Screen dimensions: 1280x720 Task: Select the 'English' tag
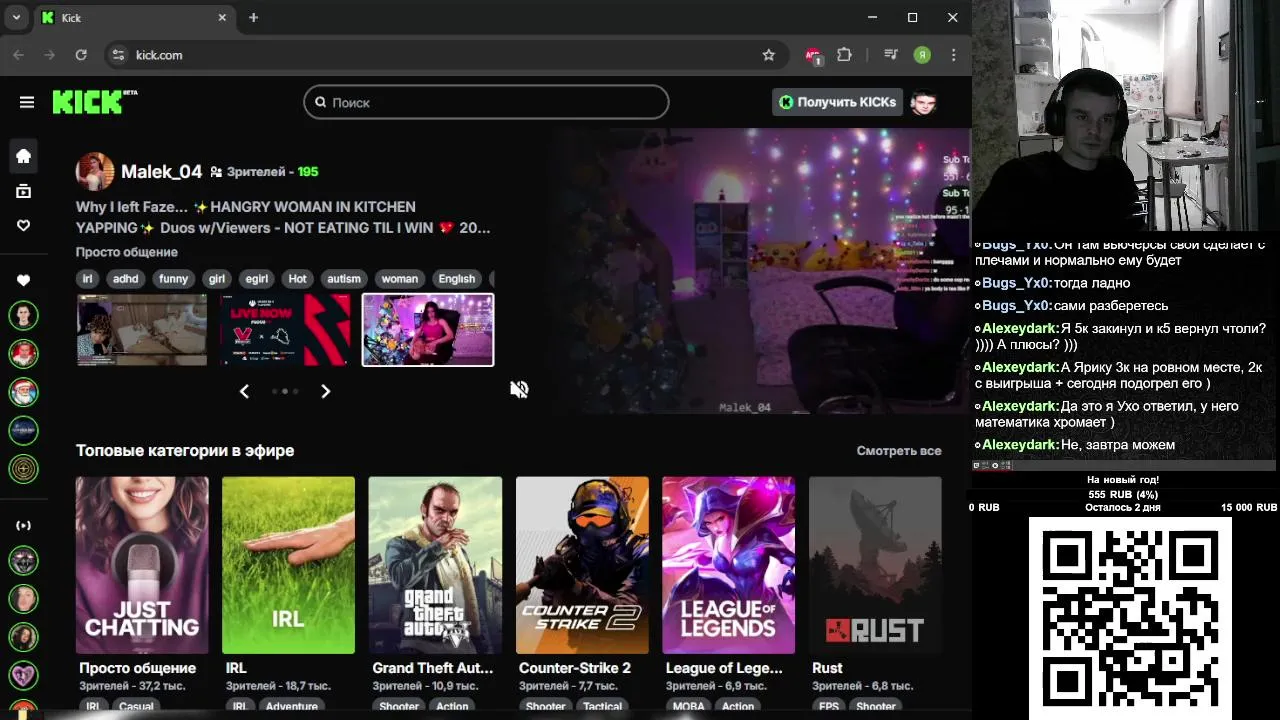(457, 279)
